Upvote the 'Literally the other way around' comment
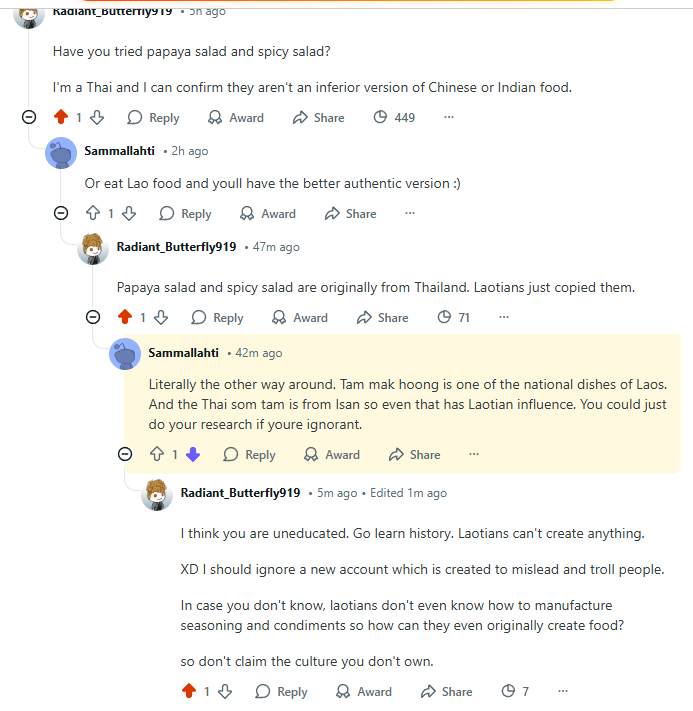The width and height of the screenshot is (693, 711). [156, 455]
